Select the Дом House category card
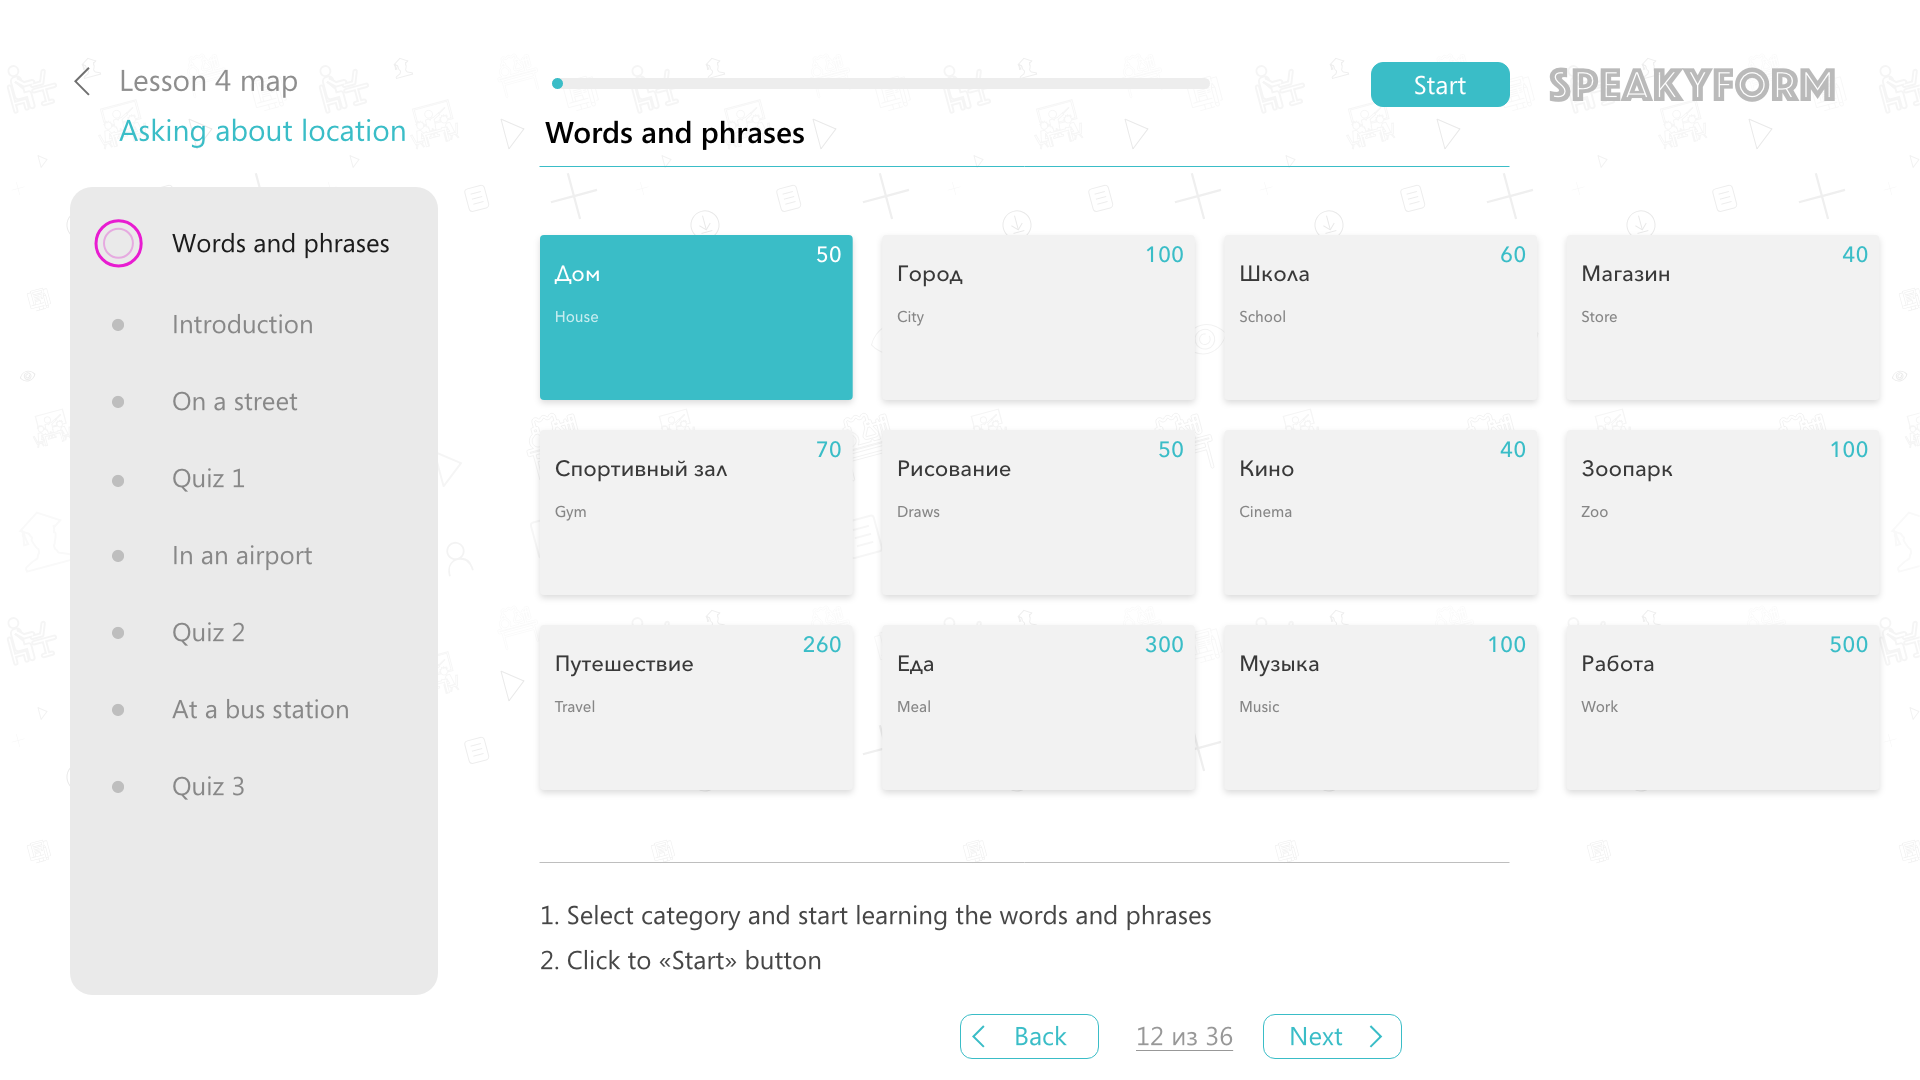This screenshot has width=1920, height=1080. click(696, 318)
